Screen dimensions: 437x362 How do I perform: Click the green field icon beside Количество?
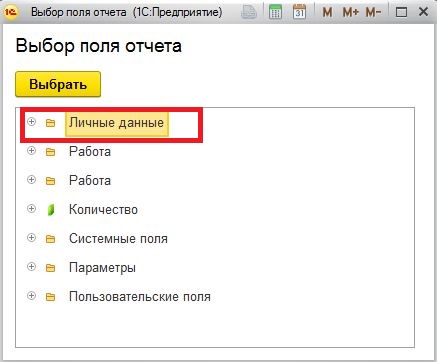click(51, 210)
